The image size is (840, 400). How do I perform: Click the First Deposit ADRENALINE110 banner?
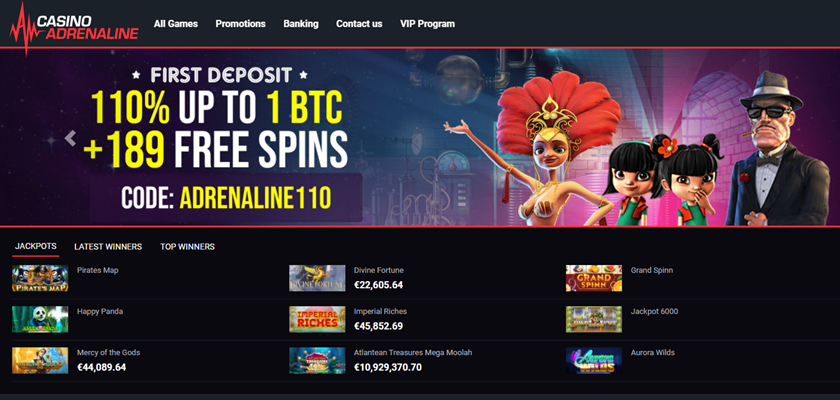pos(420,137)
